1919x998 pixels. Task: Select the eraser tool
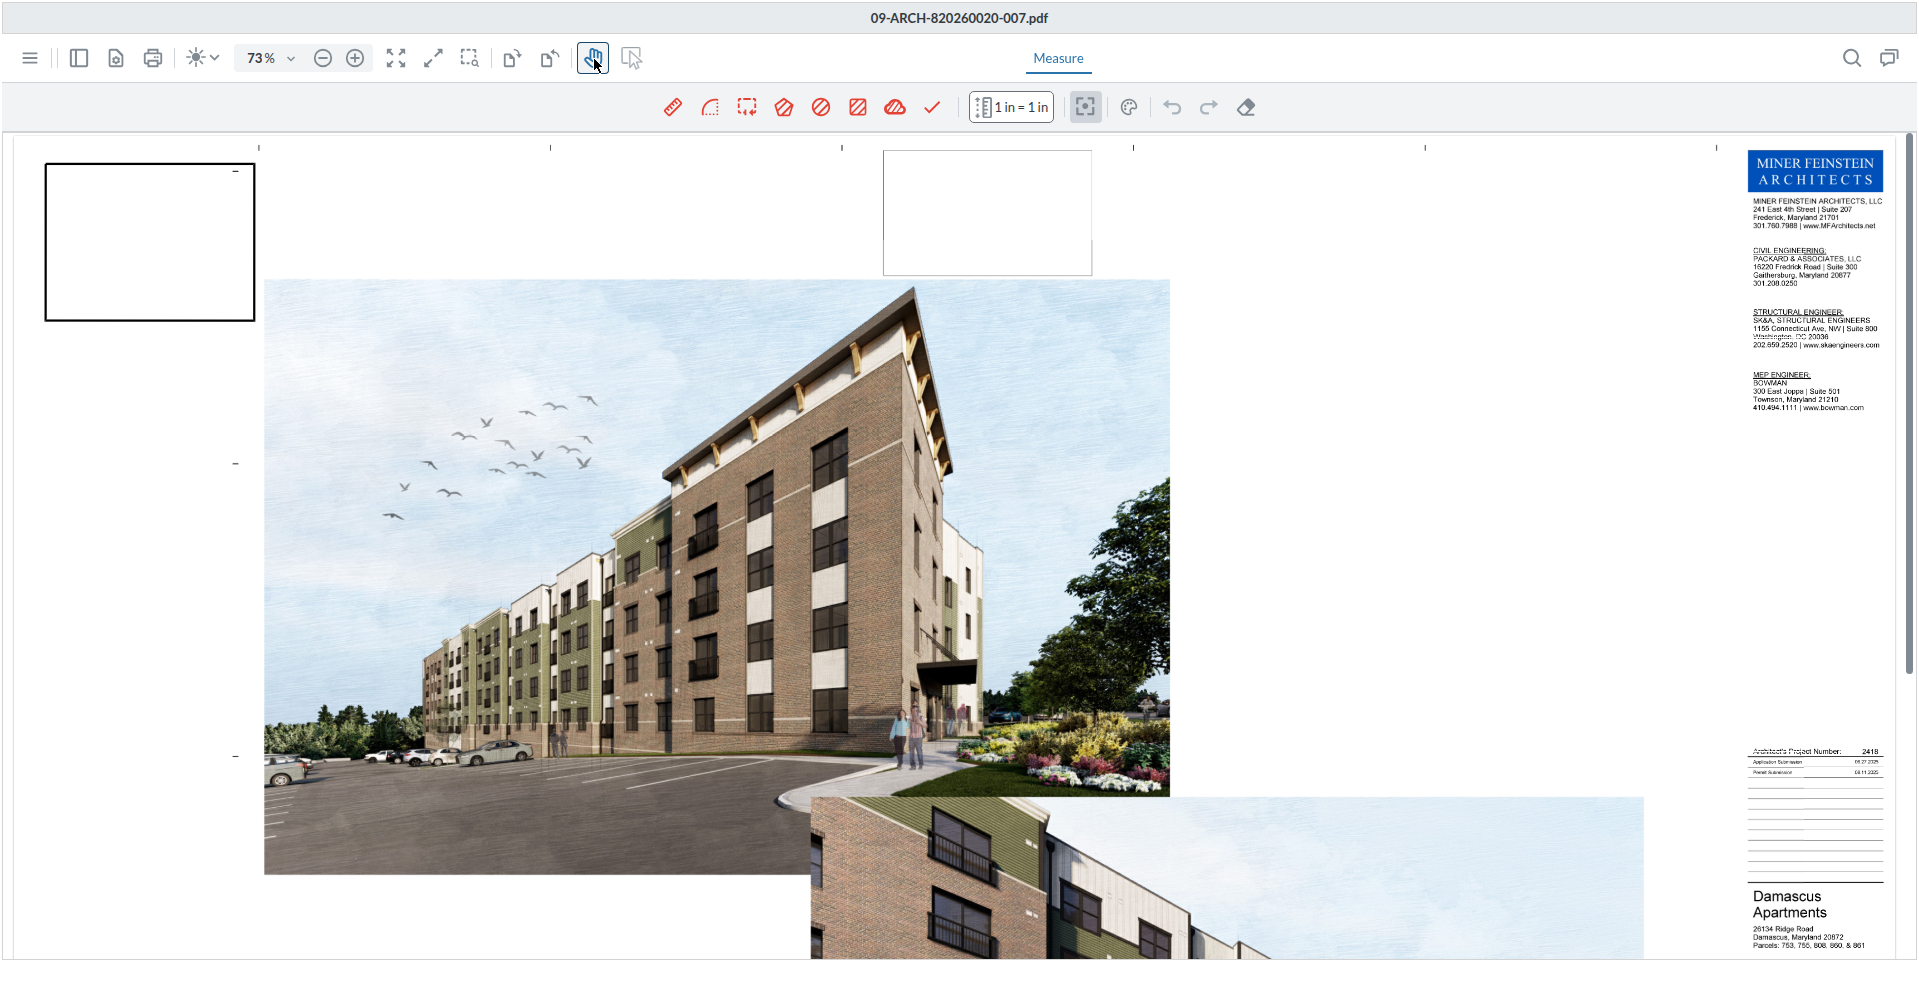click(1246, 107)
